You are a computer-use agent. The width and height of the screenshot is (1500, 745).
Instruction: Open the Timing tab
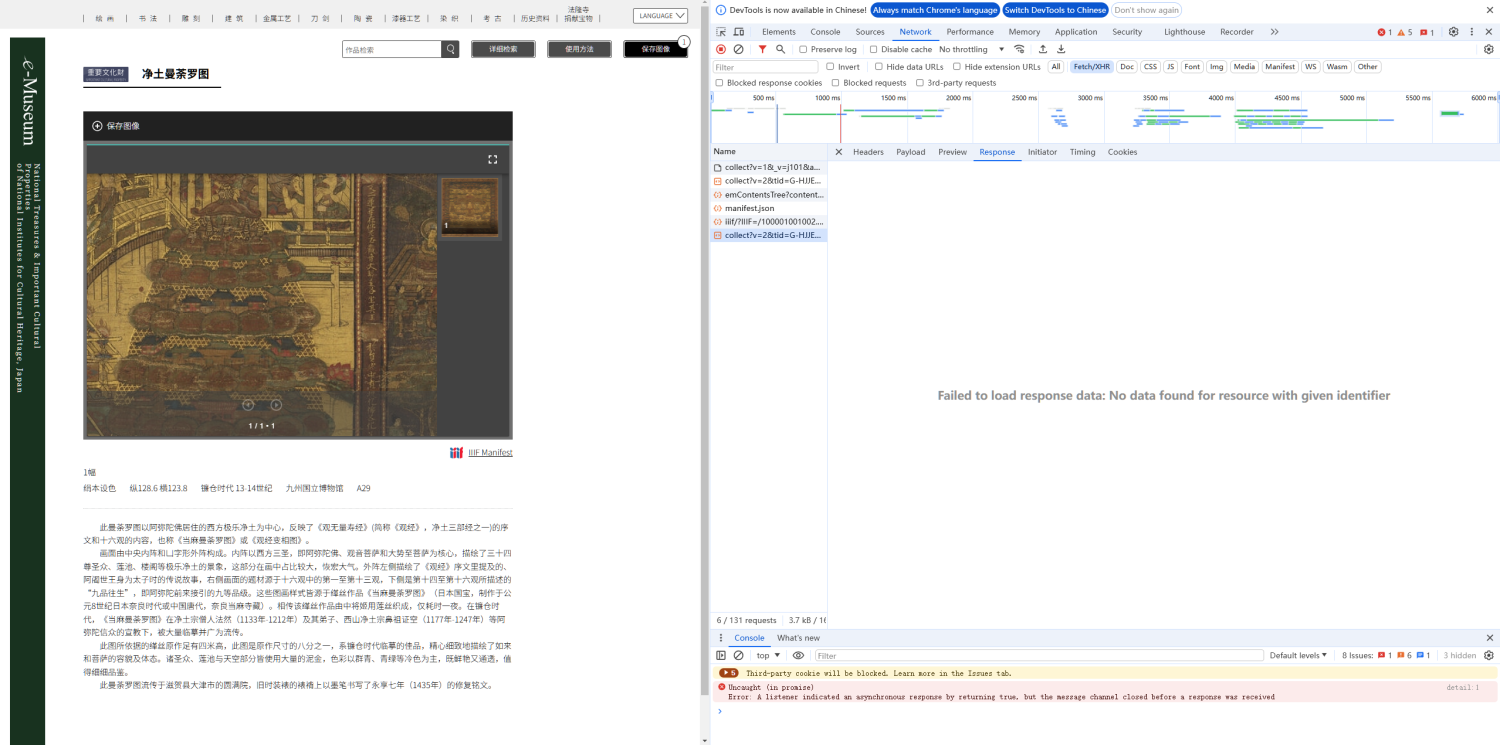coord(1082,152)
